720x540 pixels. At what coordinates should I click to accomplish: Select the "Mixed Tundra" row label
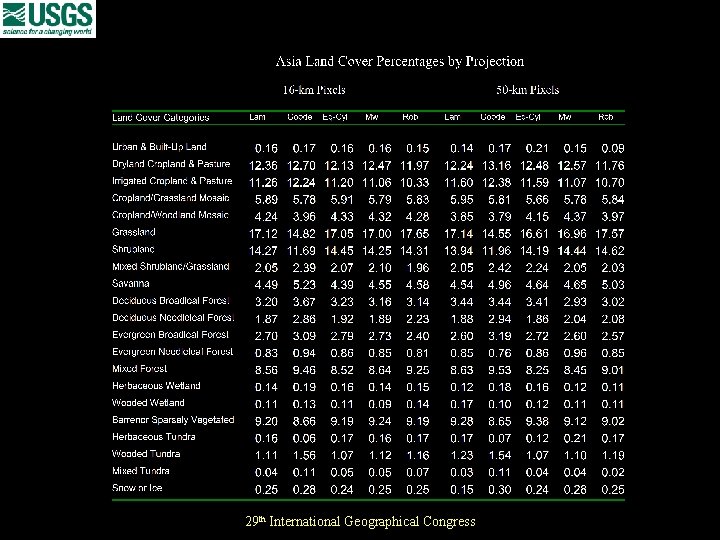coord(141,471)
